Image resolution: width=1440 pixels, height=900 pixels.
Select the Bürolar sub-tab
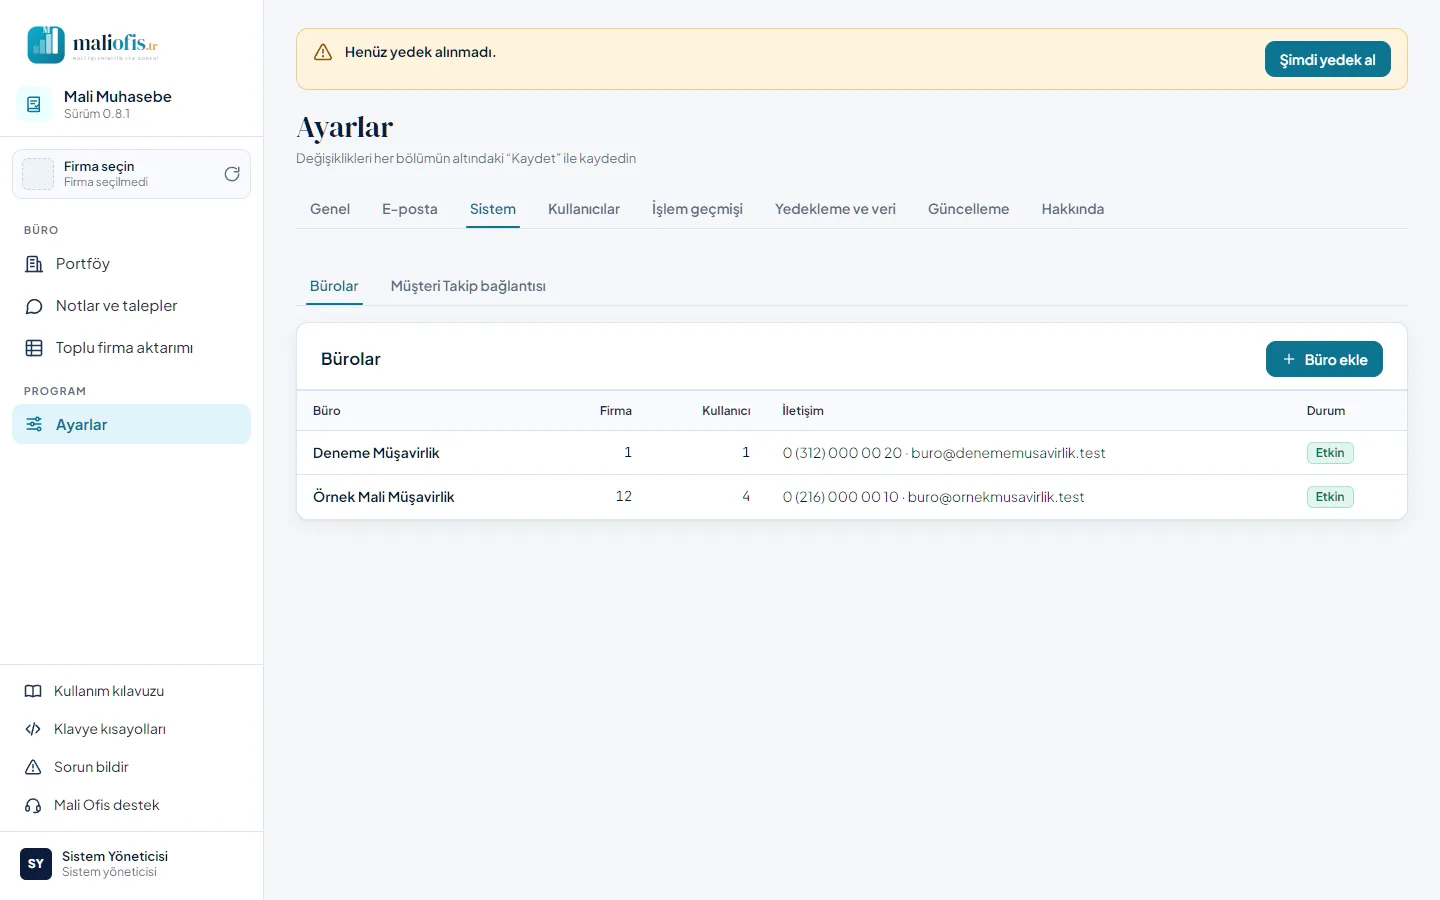click(334, 286)
